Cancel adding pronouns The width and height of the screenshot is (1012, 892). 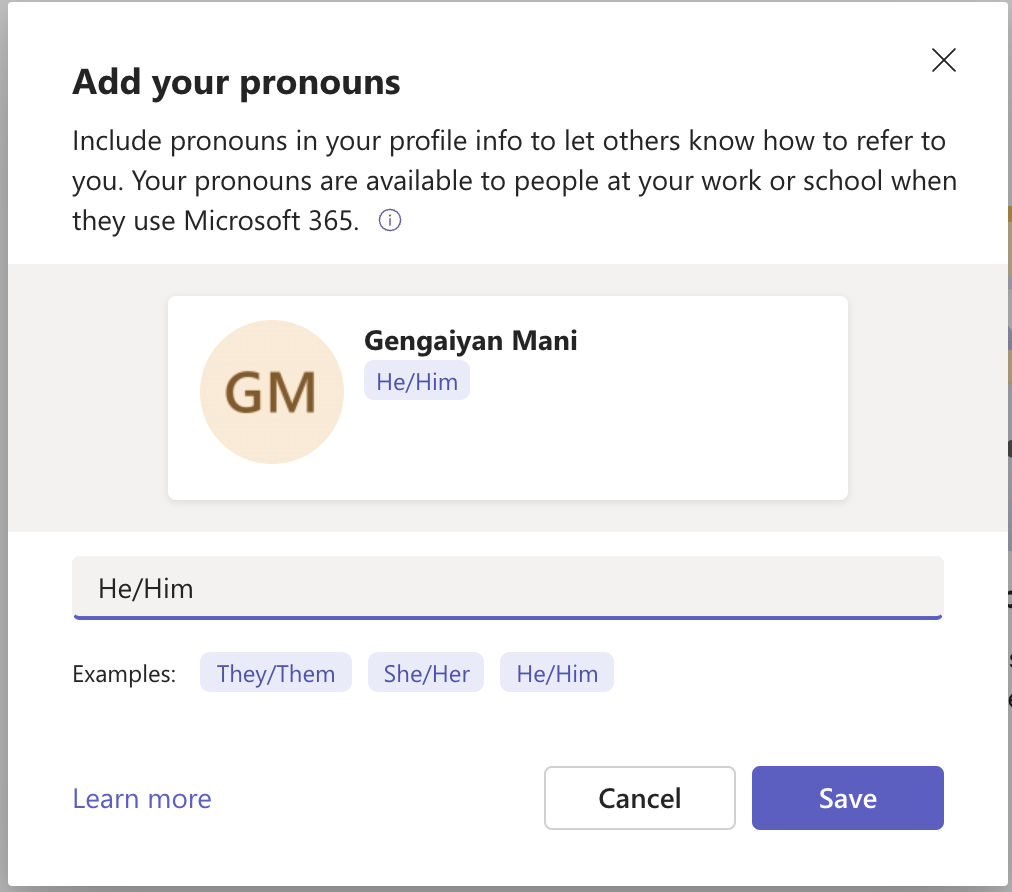640,798
